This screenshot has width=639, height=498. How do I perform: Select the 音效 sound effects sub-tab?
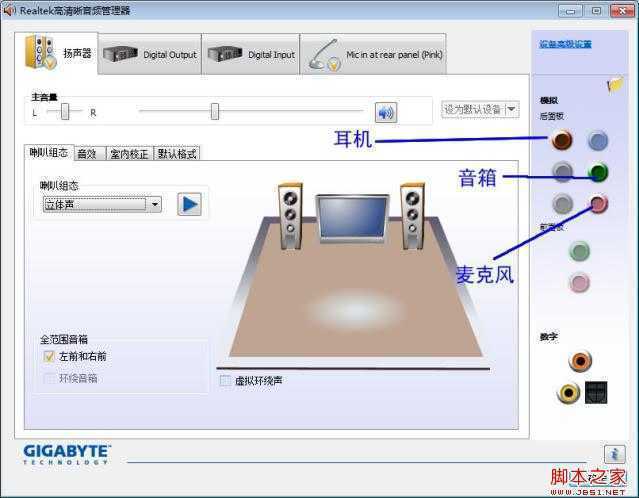[x=90, y=154]
